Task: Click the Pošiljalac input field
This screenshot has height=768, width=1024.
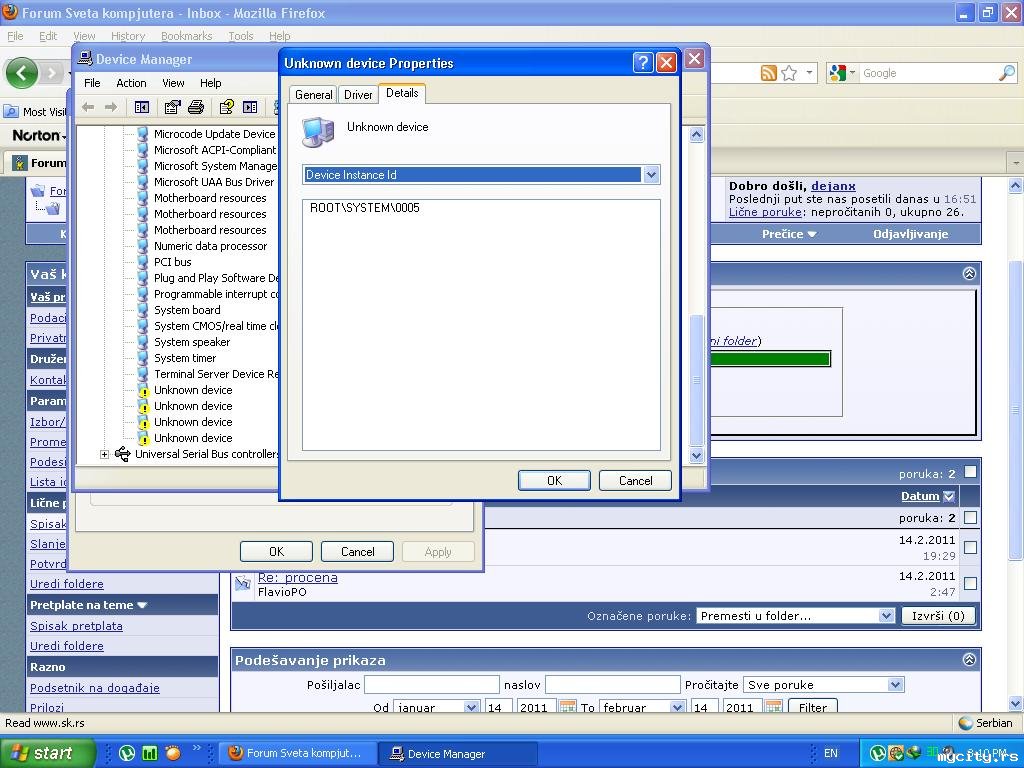Action: (432, 684)
